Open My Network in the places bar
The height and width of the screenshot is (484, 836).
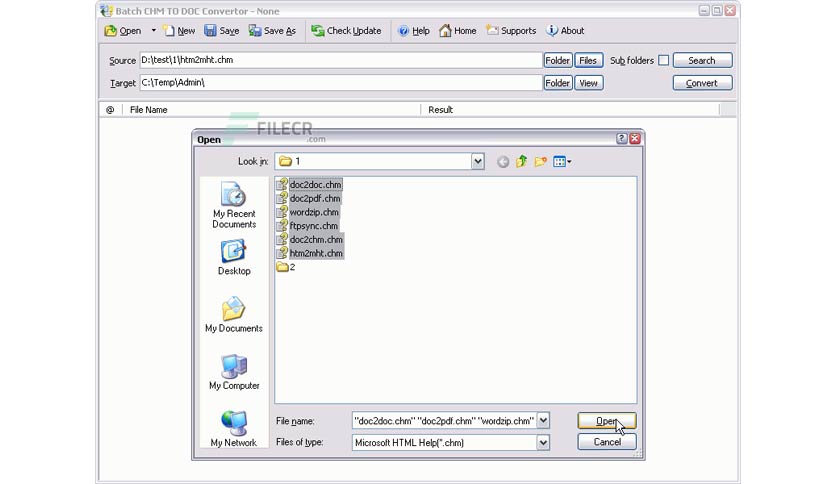click(234, 429)
